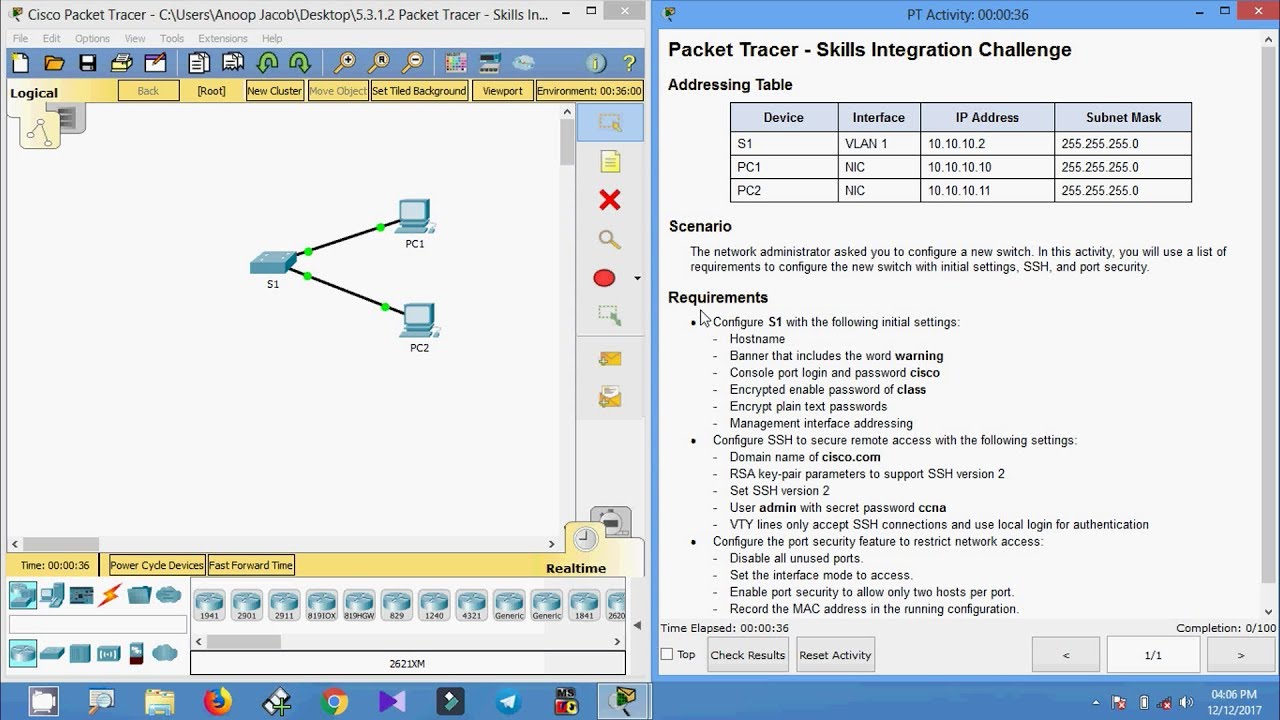The width and height of the screenshot is (1280, 720).
Task: Click the Check Results button
Action: [747, 655]
